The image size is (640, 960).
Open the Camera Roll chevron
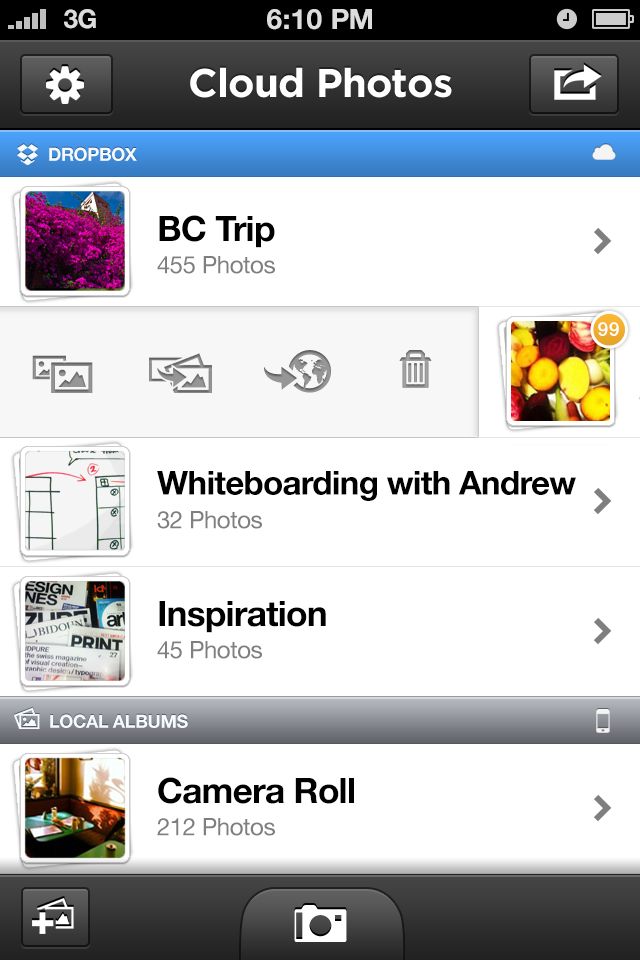[602, 808]
